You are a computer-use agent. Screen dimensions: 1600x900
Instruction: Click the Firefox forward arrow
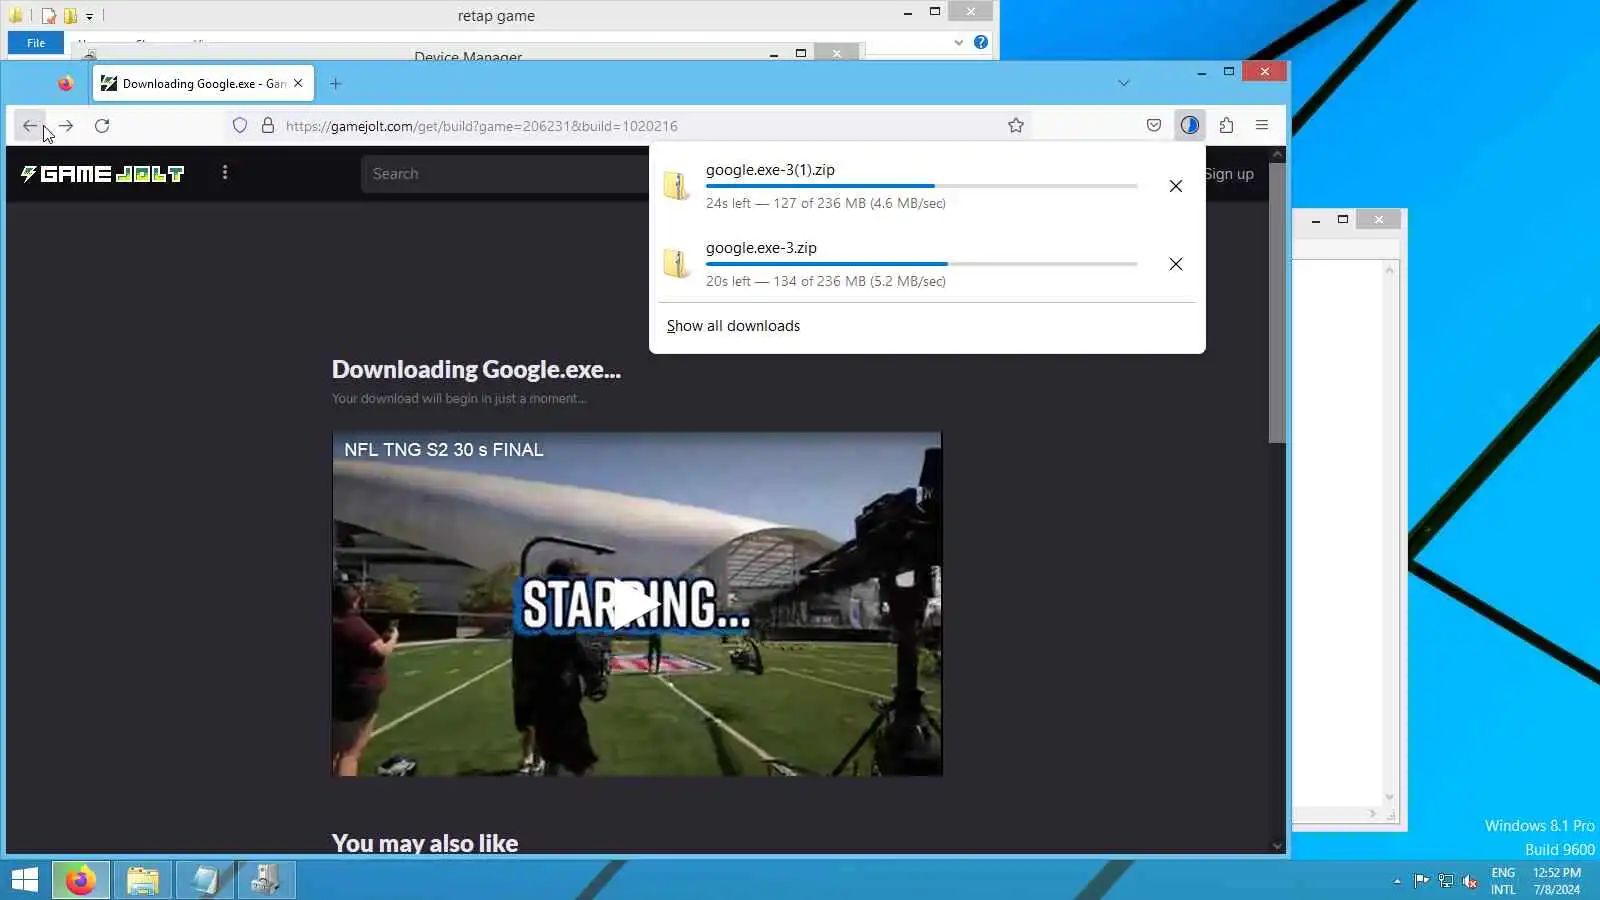pyautogui.click(x=66, y=126)
